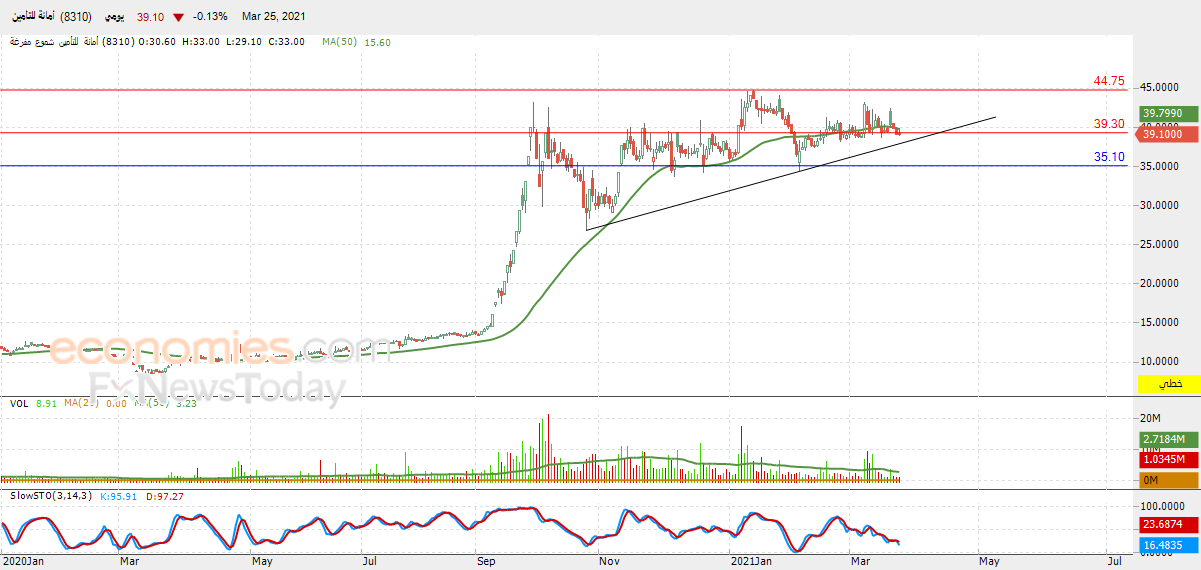Click the green 2.7184M volume tag
Image resolution: width=1201 pixels, height=570 pixels.
point(1169,439)
